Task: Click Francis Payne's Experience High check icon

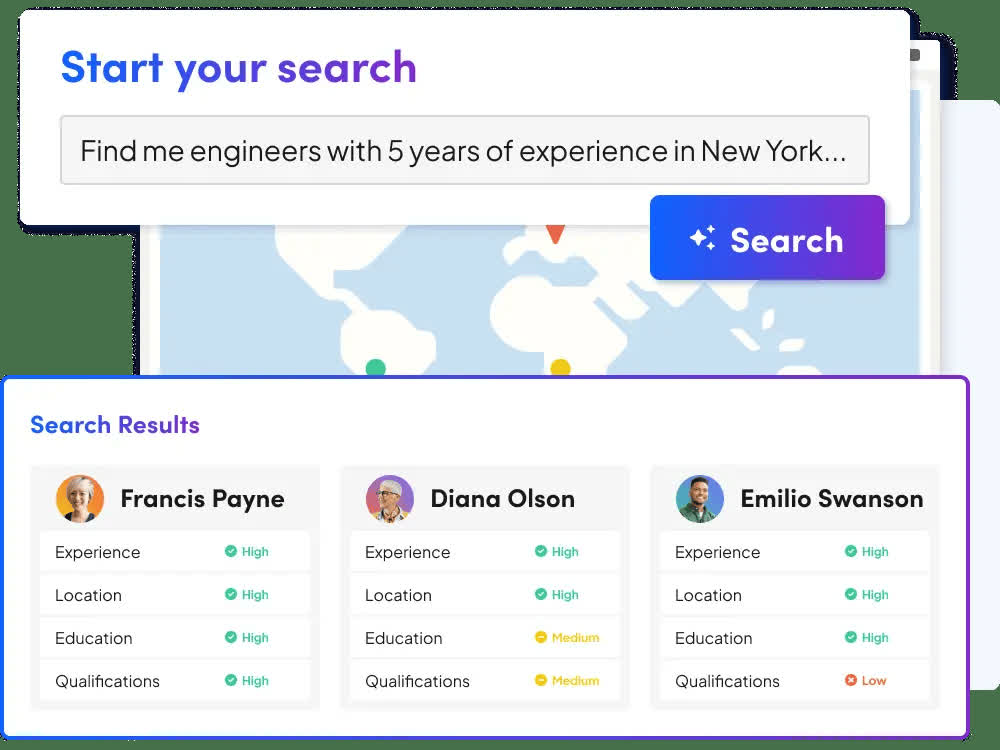Action: coord(231,551)
